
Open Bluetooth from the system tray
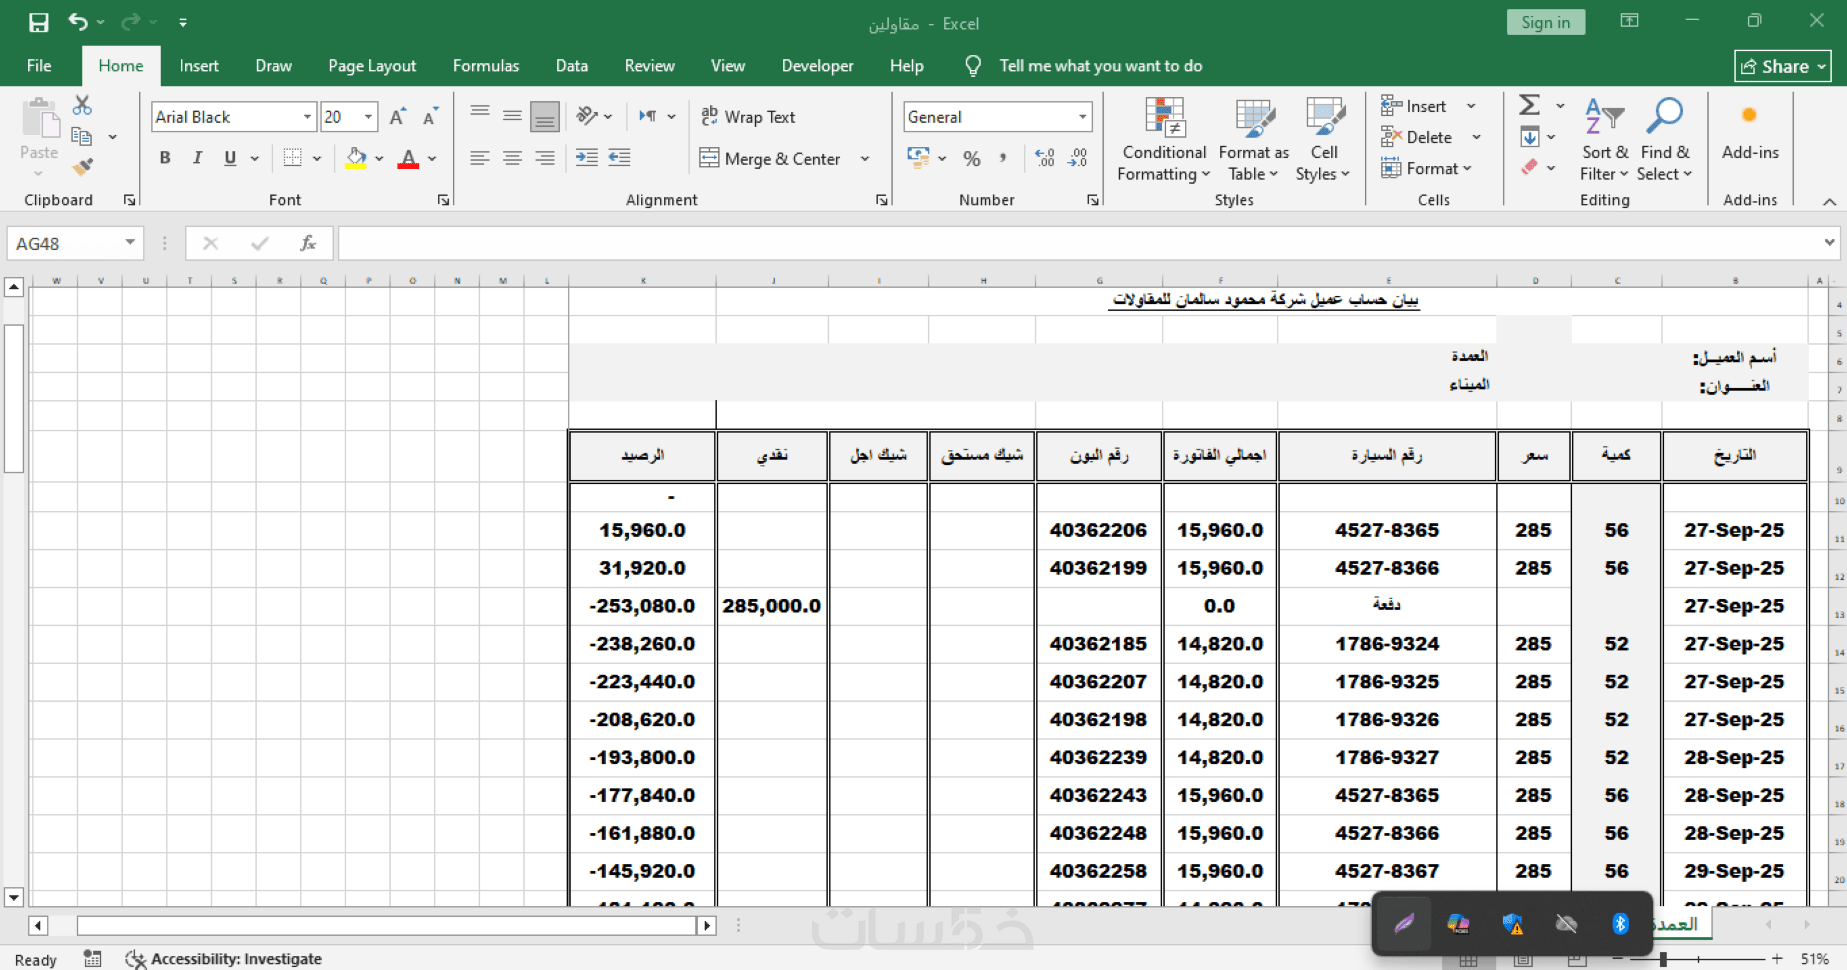1620,924
